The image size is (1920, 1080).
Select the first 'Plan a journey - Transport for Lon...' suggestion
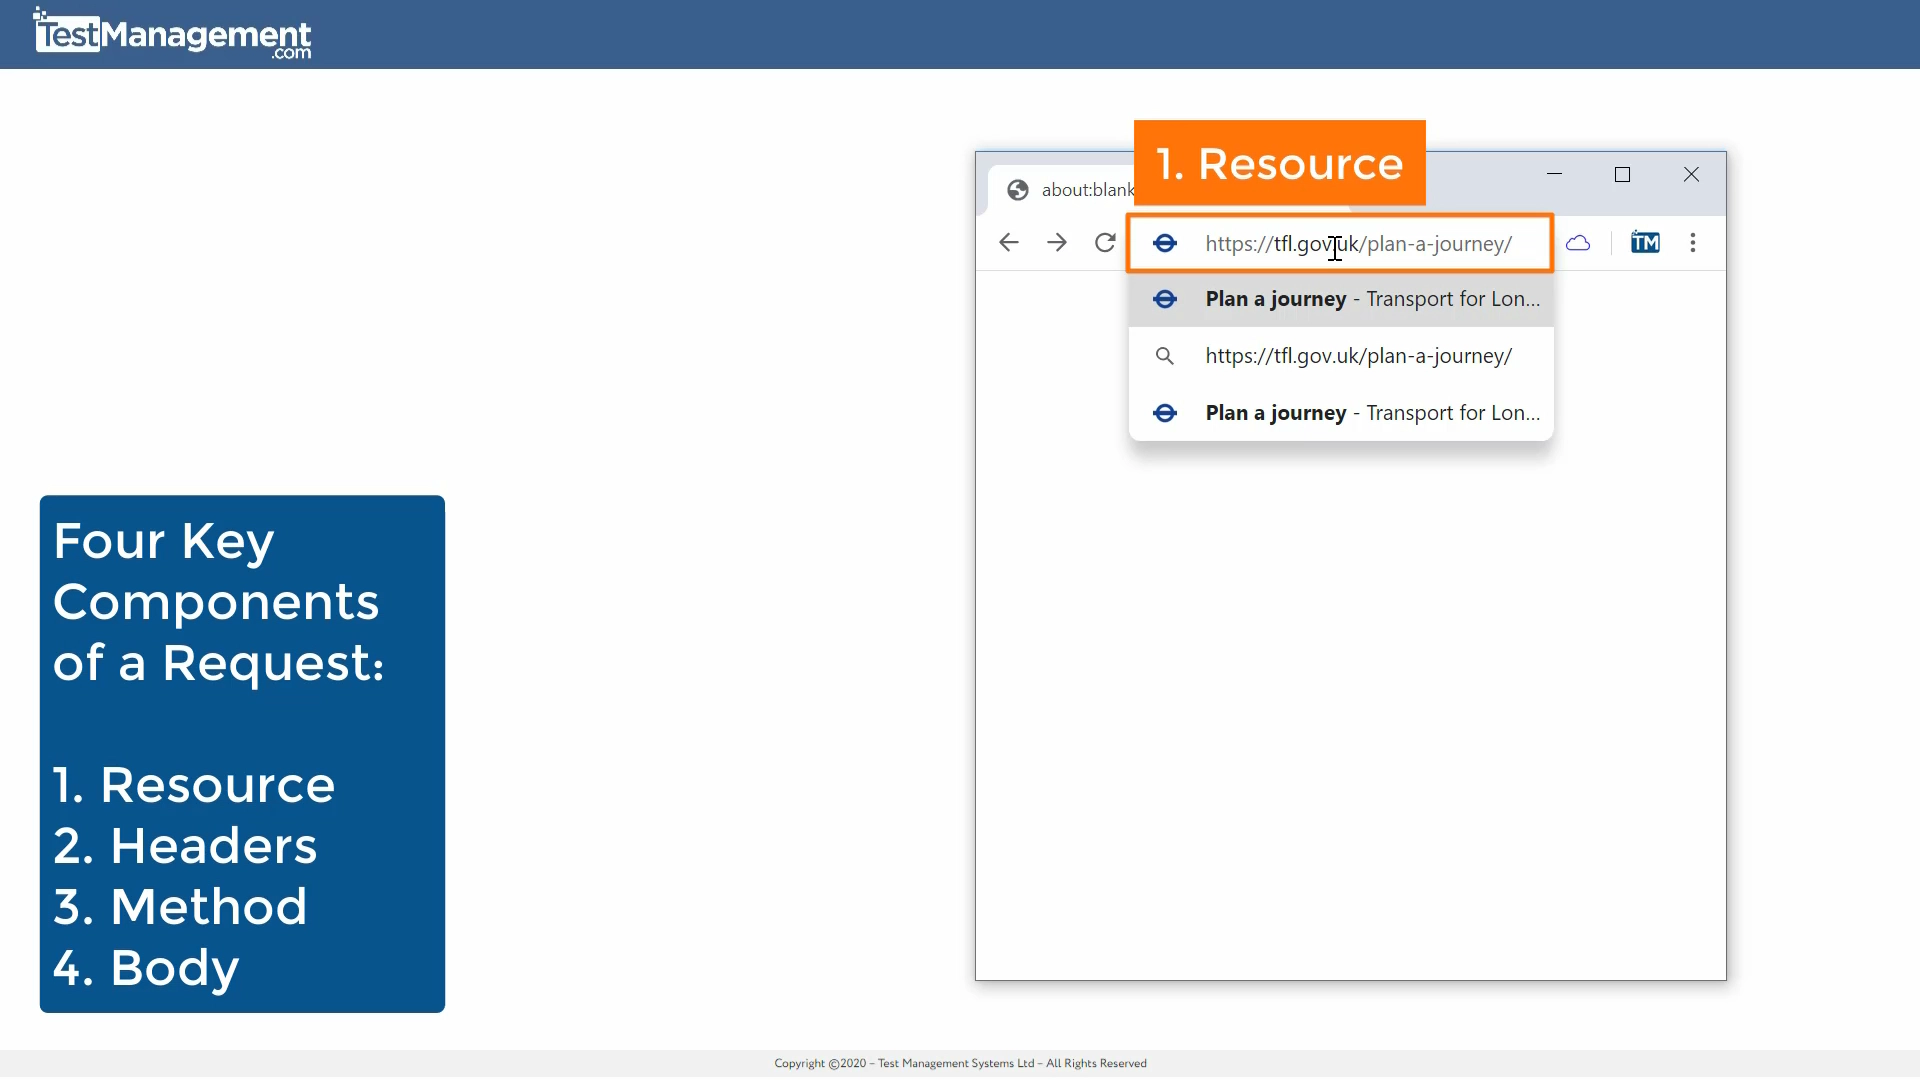point(1340,299)
